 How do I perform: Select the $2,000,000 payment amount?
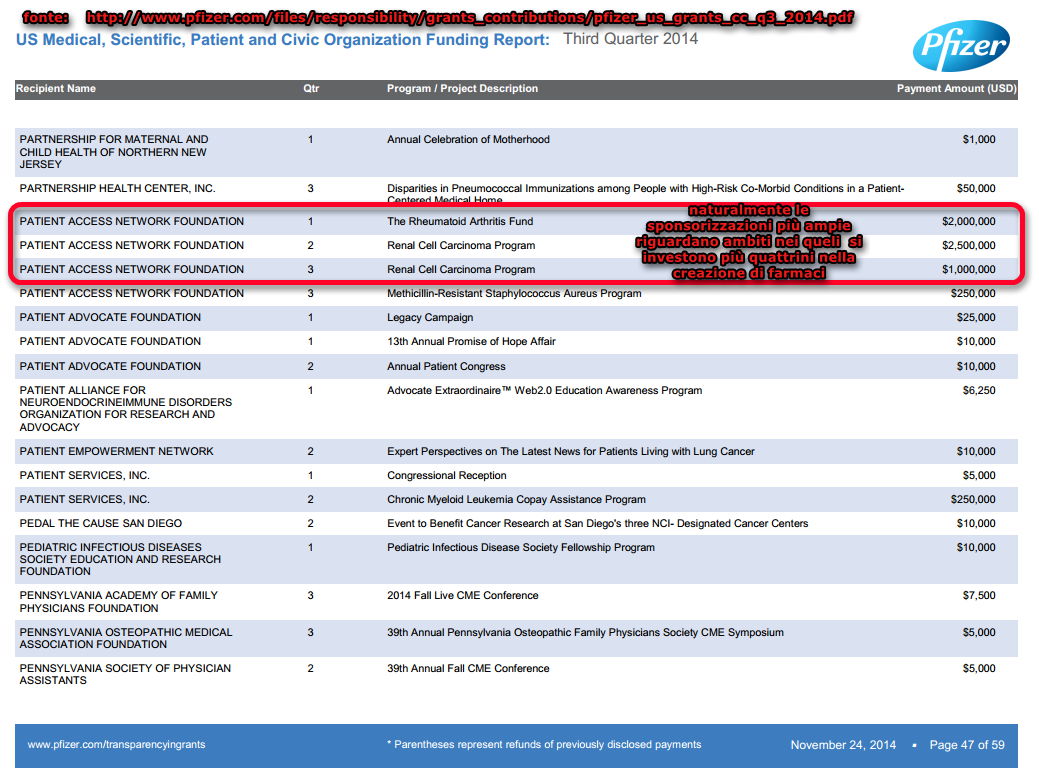pos(969,221)
